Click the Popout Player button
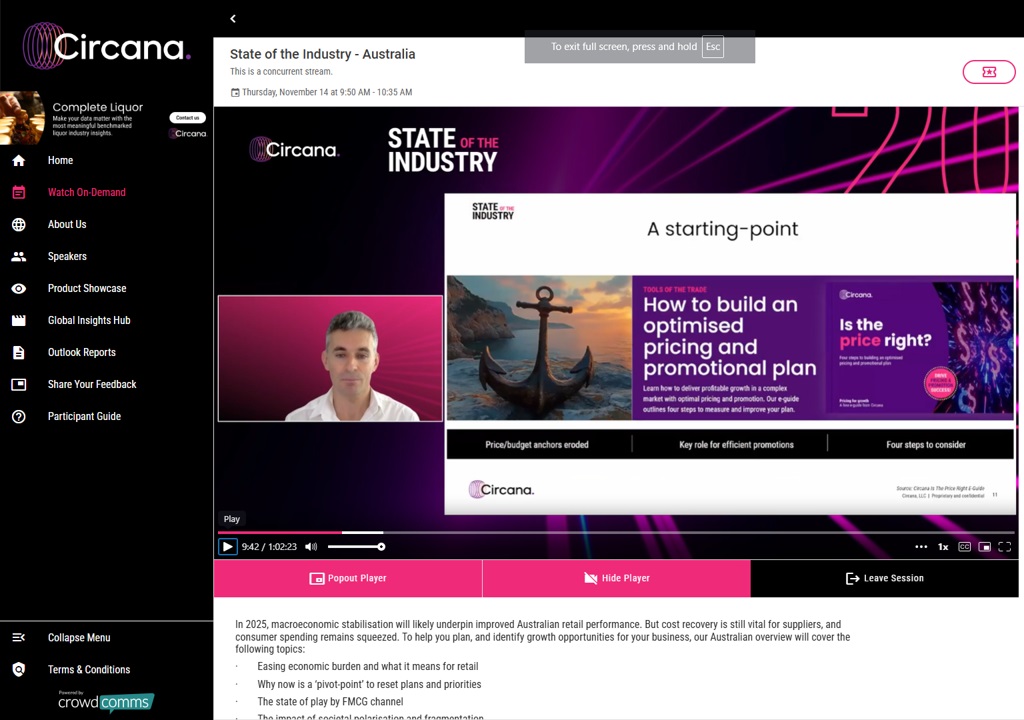Viewport: 1024px width, 720px height. 347,578
